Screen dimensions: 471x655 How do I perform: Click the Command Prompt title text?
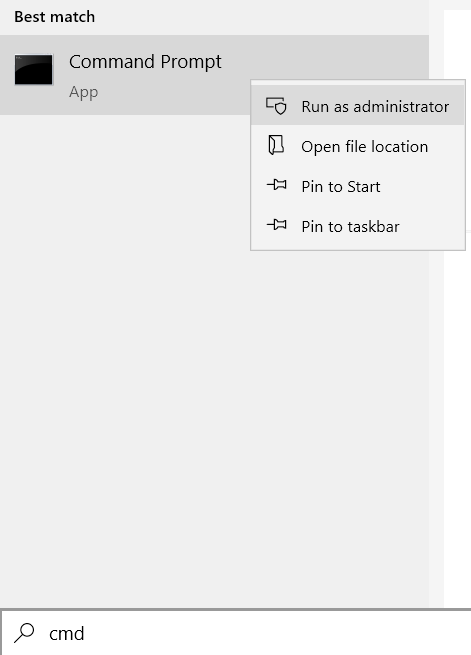tap(145, 62)
